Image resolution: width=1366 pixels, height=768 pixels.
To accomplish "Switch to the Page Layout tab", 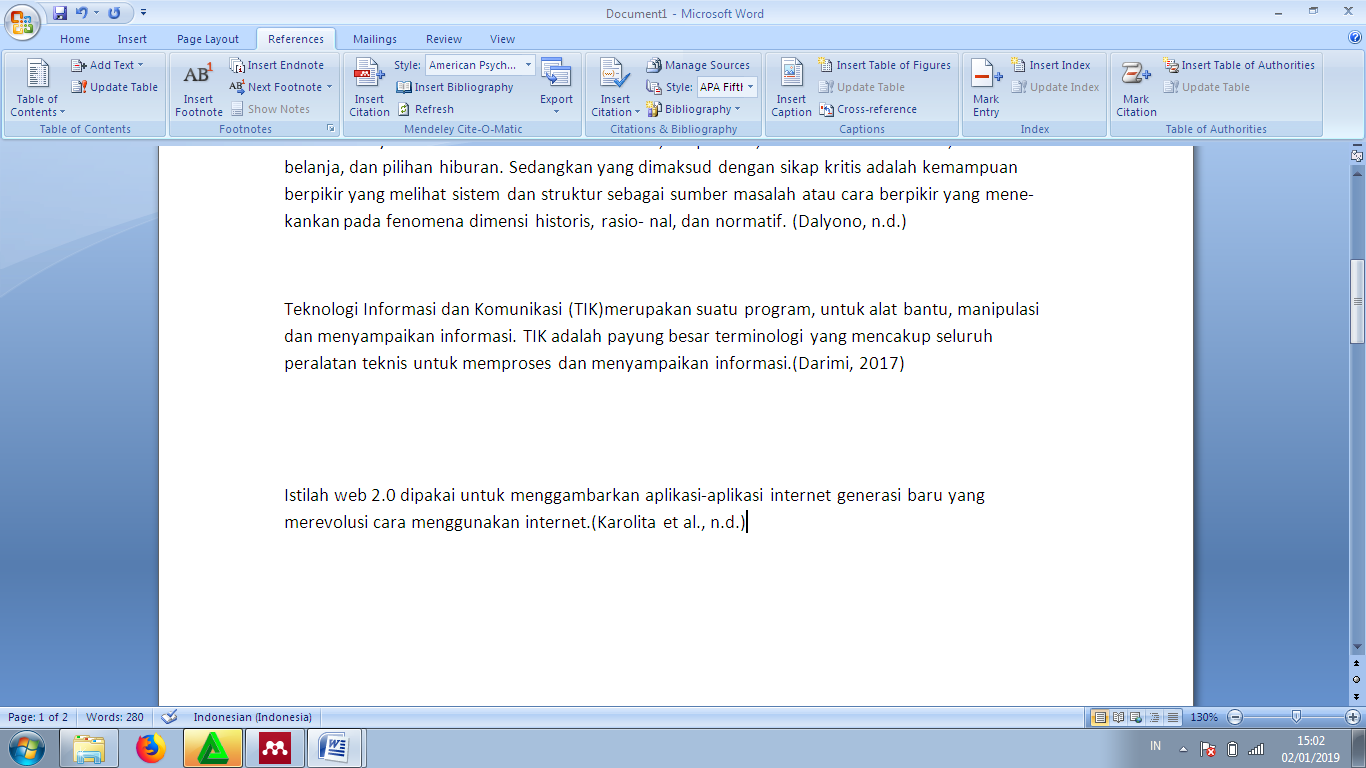I will 208,39.
